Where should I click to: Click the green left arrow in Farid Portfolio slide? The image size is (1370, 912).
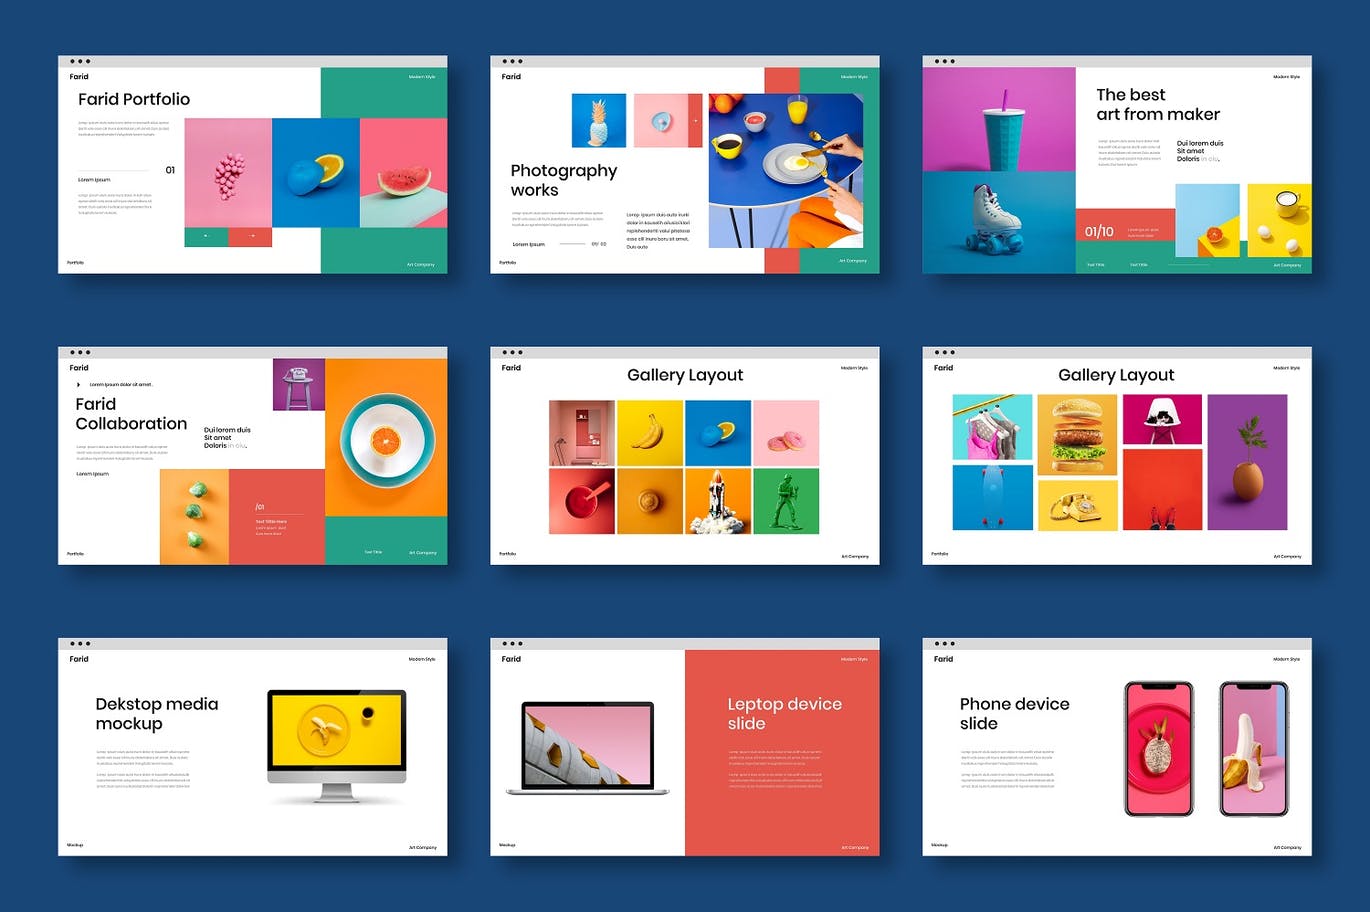click(x=206, y=237)
